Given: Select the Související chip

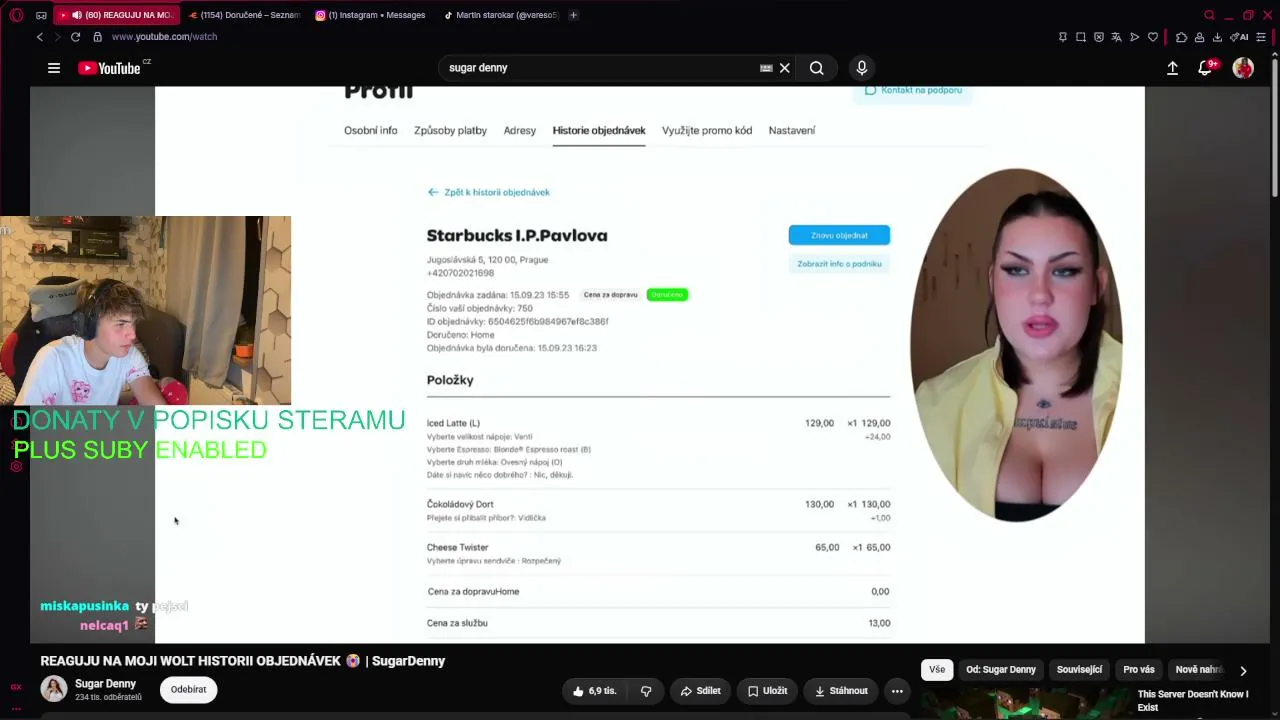Looking at the screenshot, I should pyautogui.click(x=1080, y=670).
